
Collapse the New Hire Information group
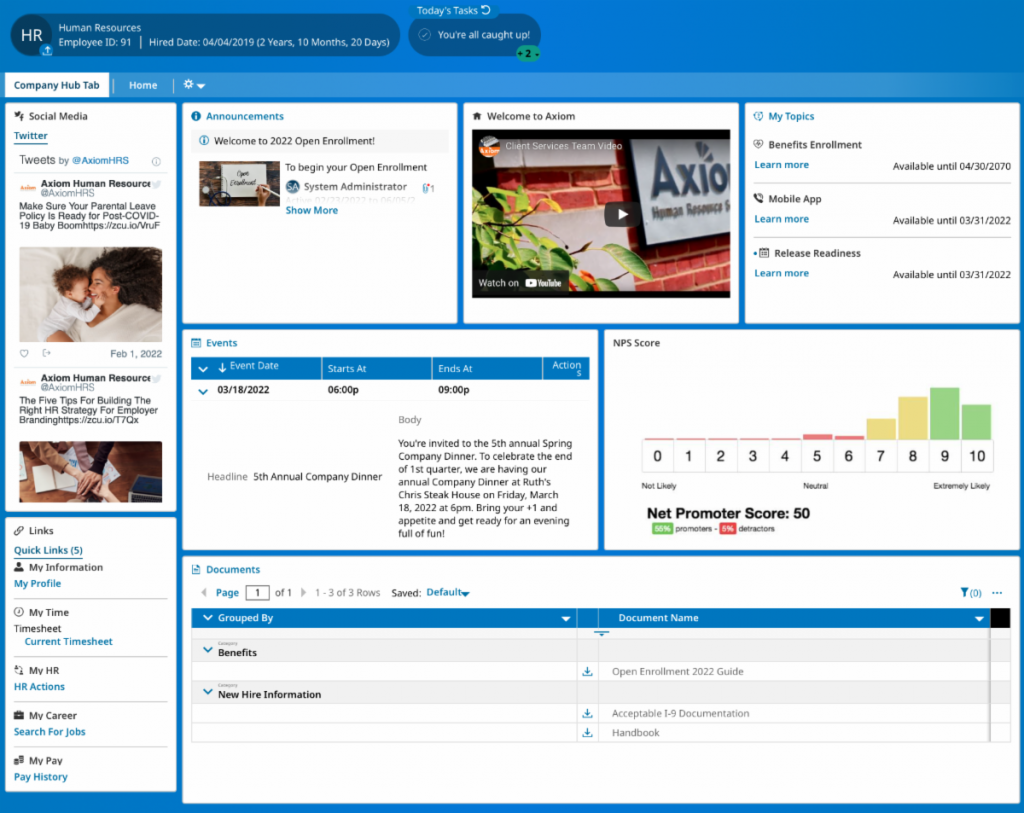click(207, 691)
